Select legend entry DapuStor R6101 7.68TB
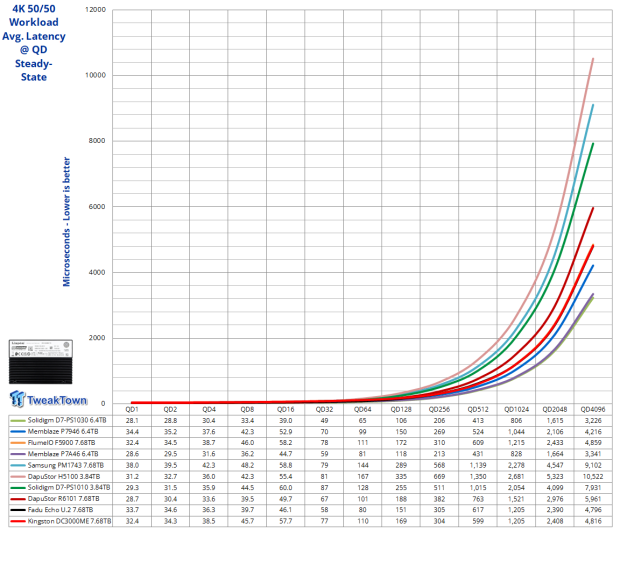 point(63,499)
